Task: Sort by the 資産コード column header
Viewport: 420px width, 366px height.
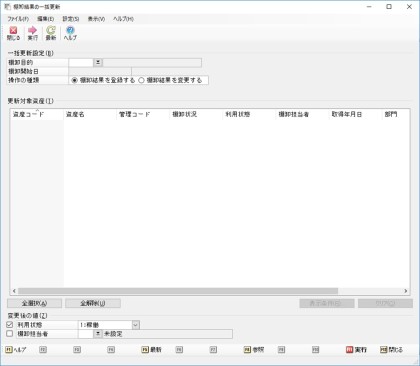Action: 37,114
